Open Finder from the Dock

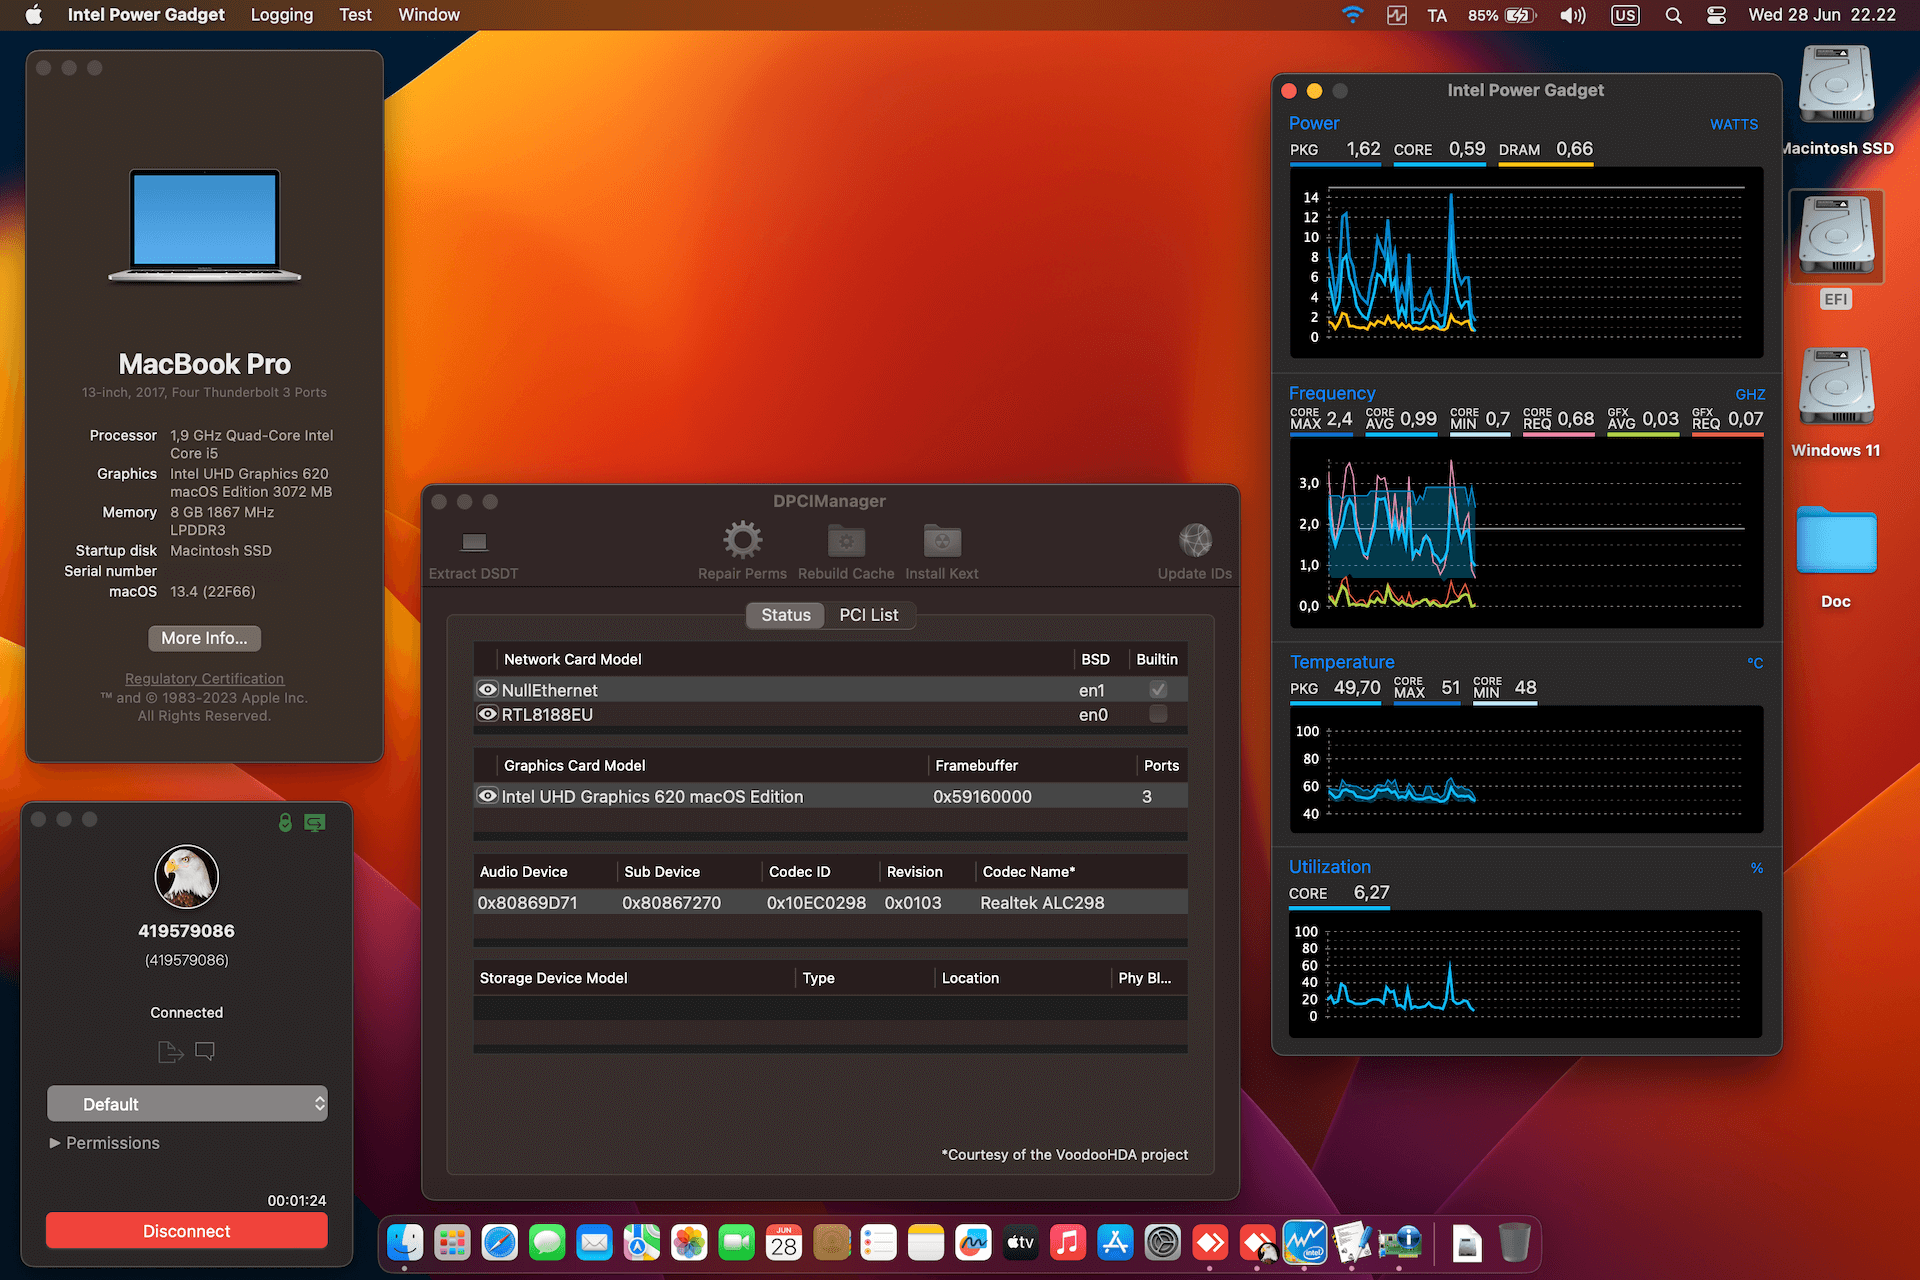click(x=404, y=1243)
